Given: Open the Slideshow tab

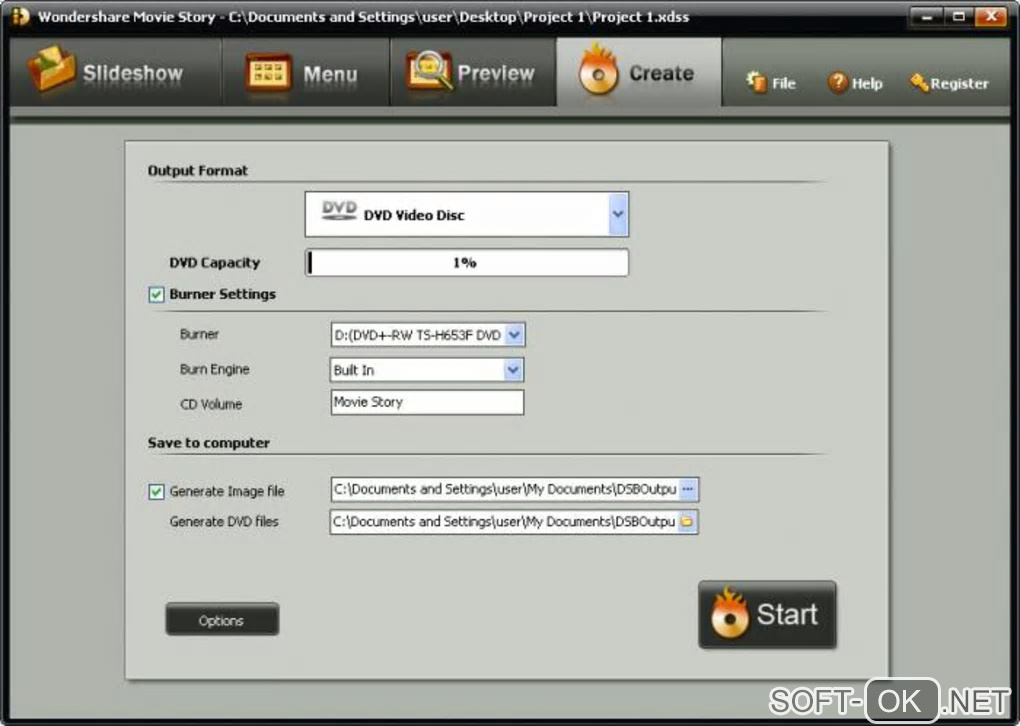Looking at the screenshot, I should click(116, 72).
